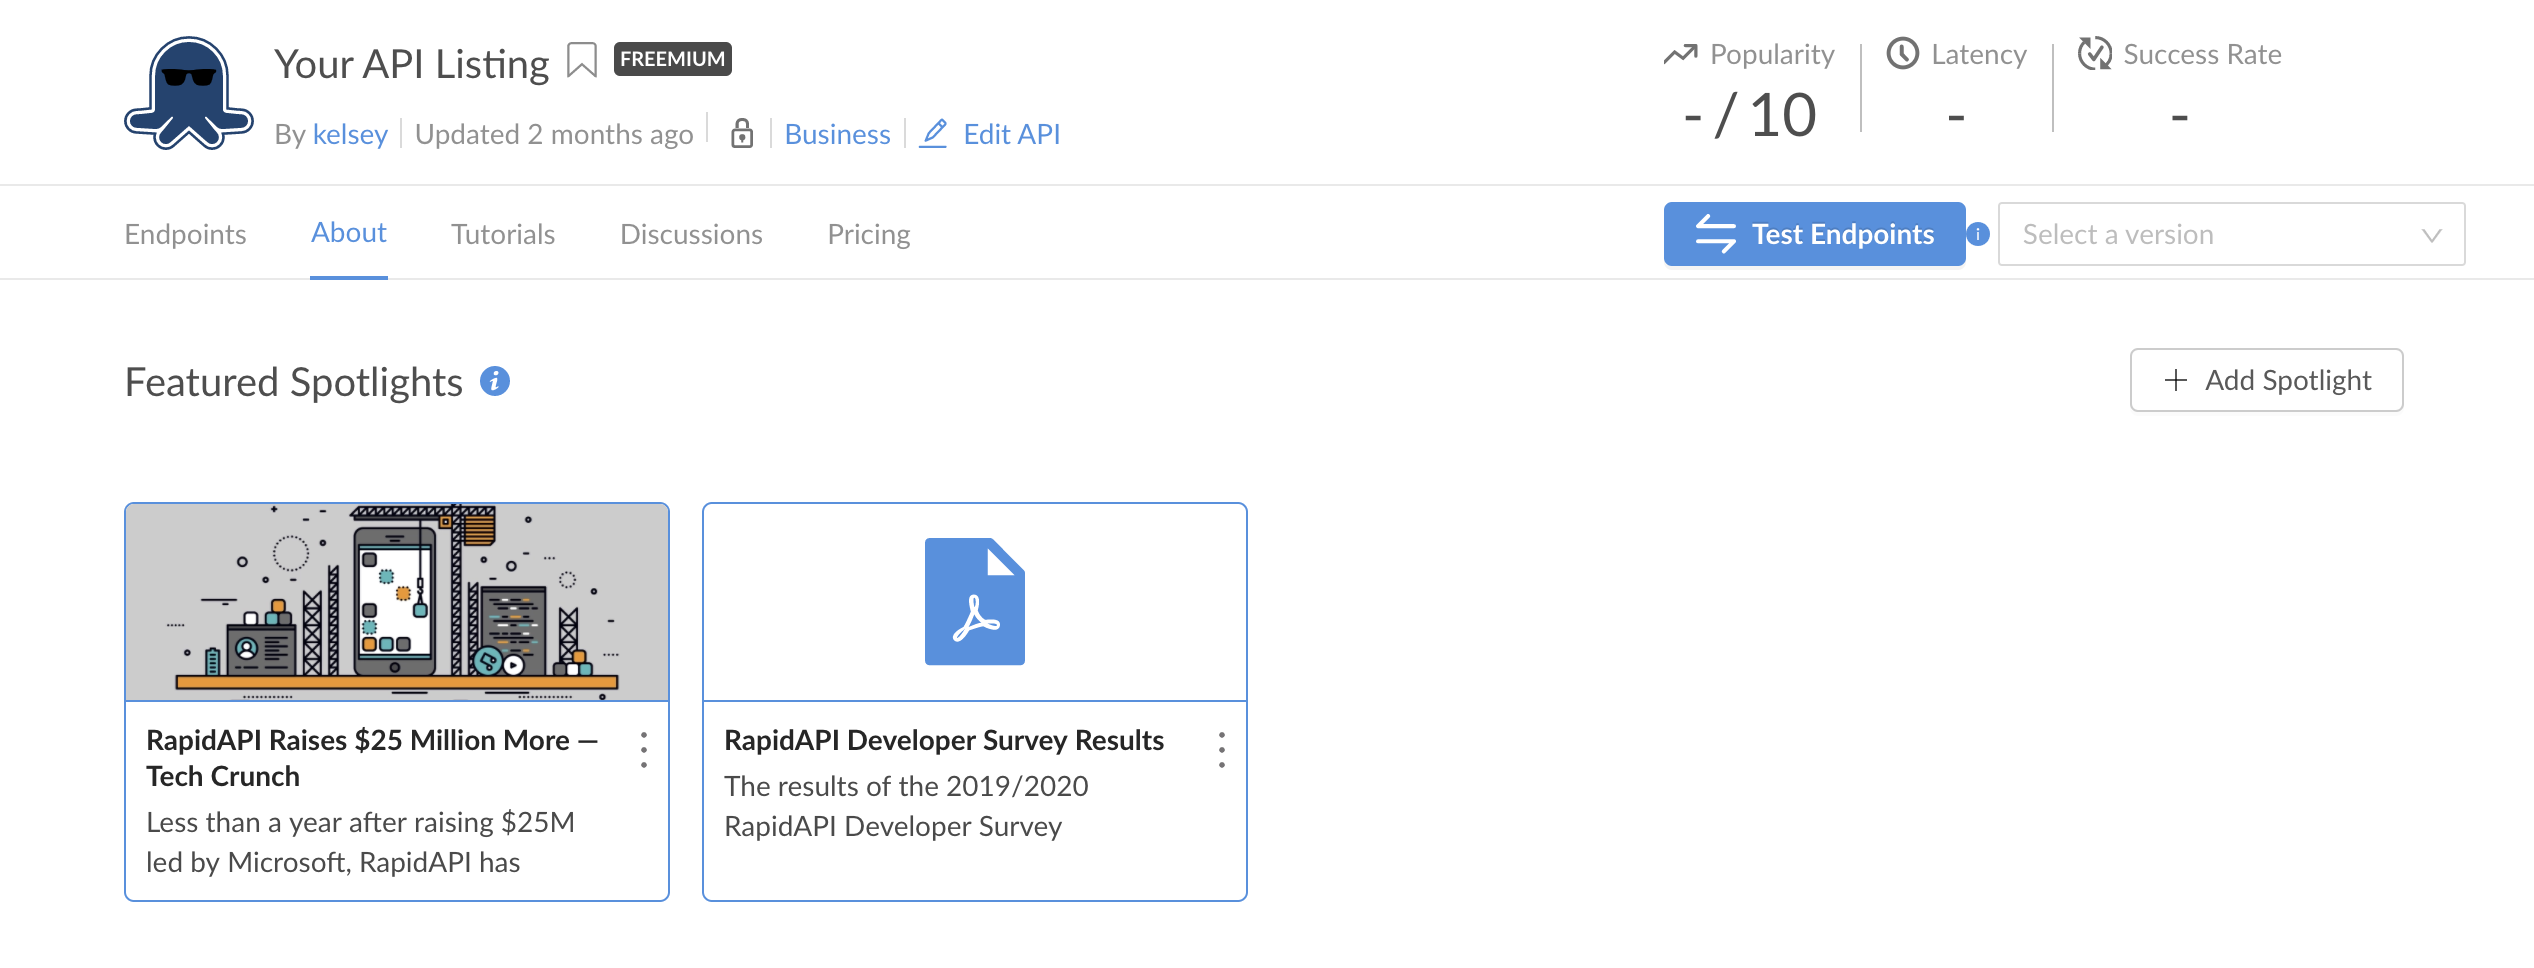Open options menu for Developer Survey spotlight
Viewport: 2534px width, 968px height.
[x=1222, y=750]
